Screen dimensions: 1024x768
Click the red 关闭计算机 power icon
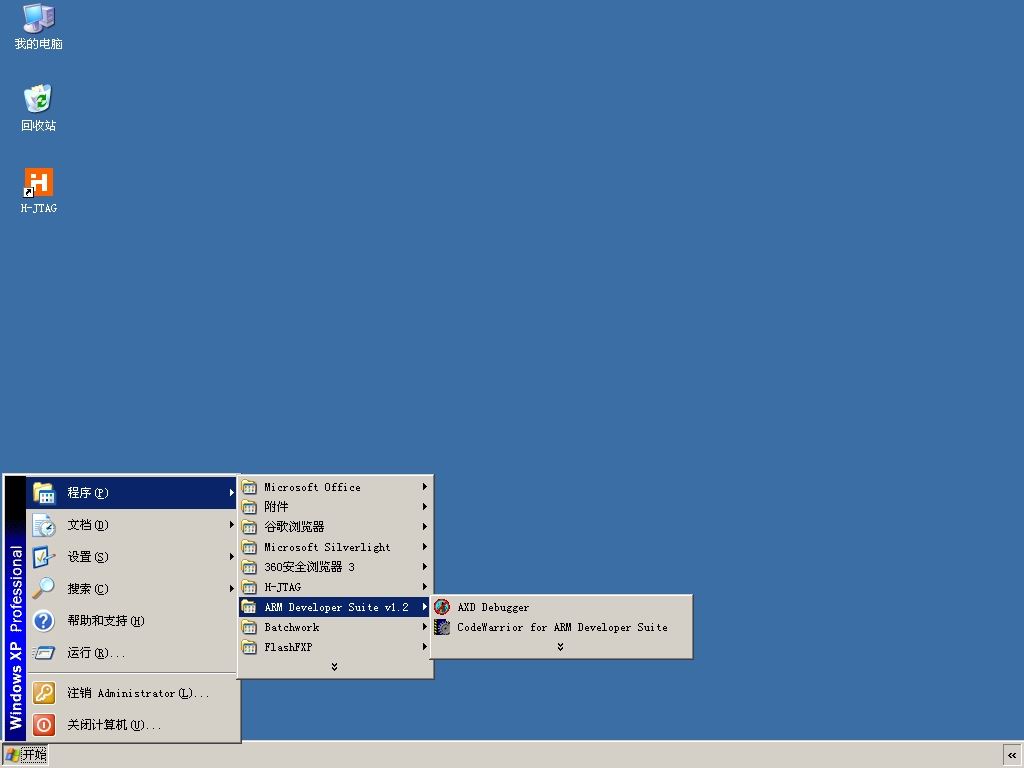click(x=44, y=725)
